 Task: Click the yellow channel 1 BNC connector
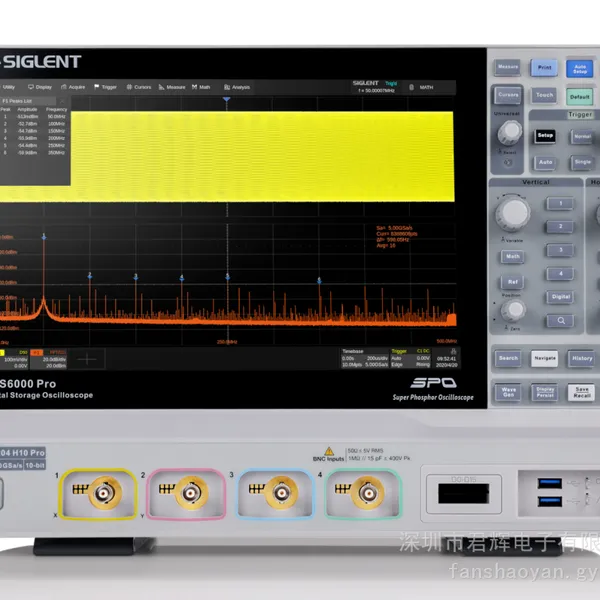[x=104, y=493]
